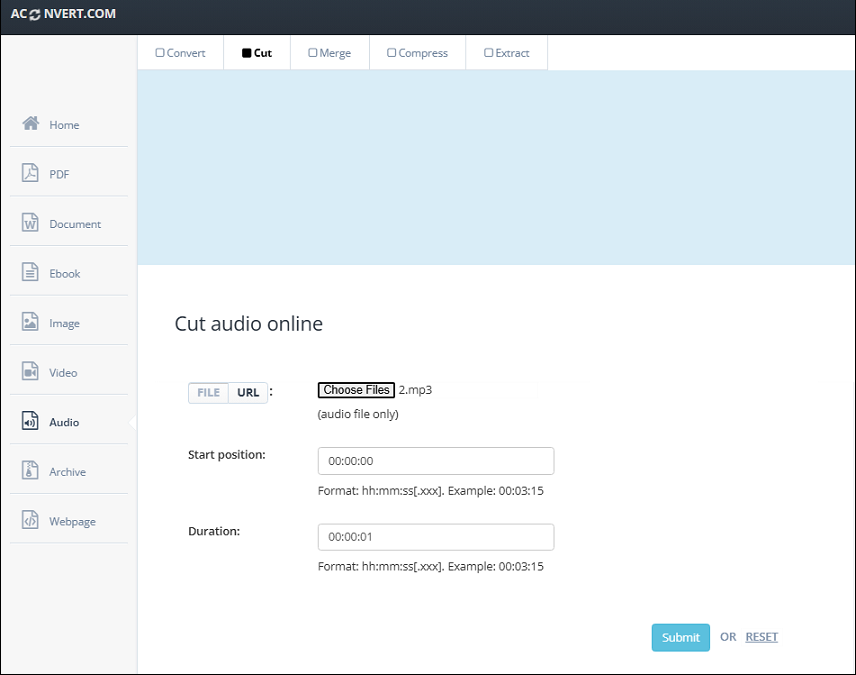
Task: Select the FILE source toggle
Action: pyautogui.click(x=209, y=393)
